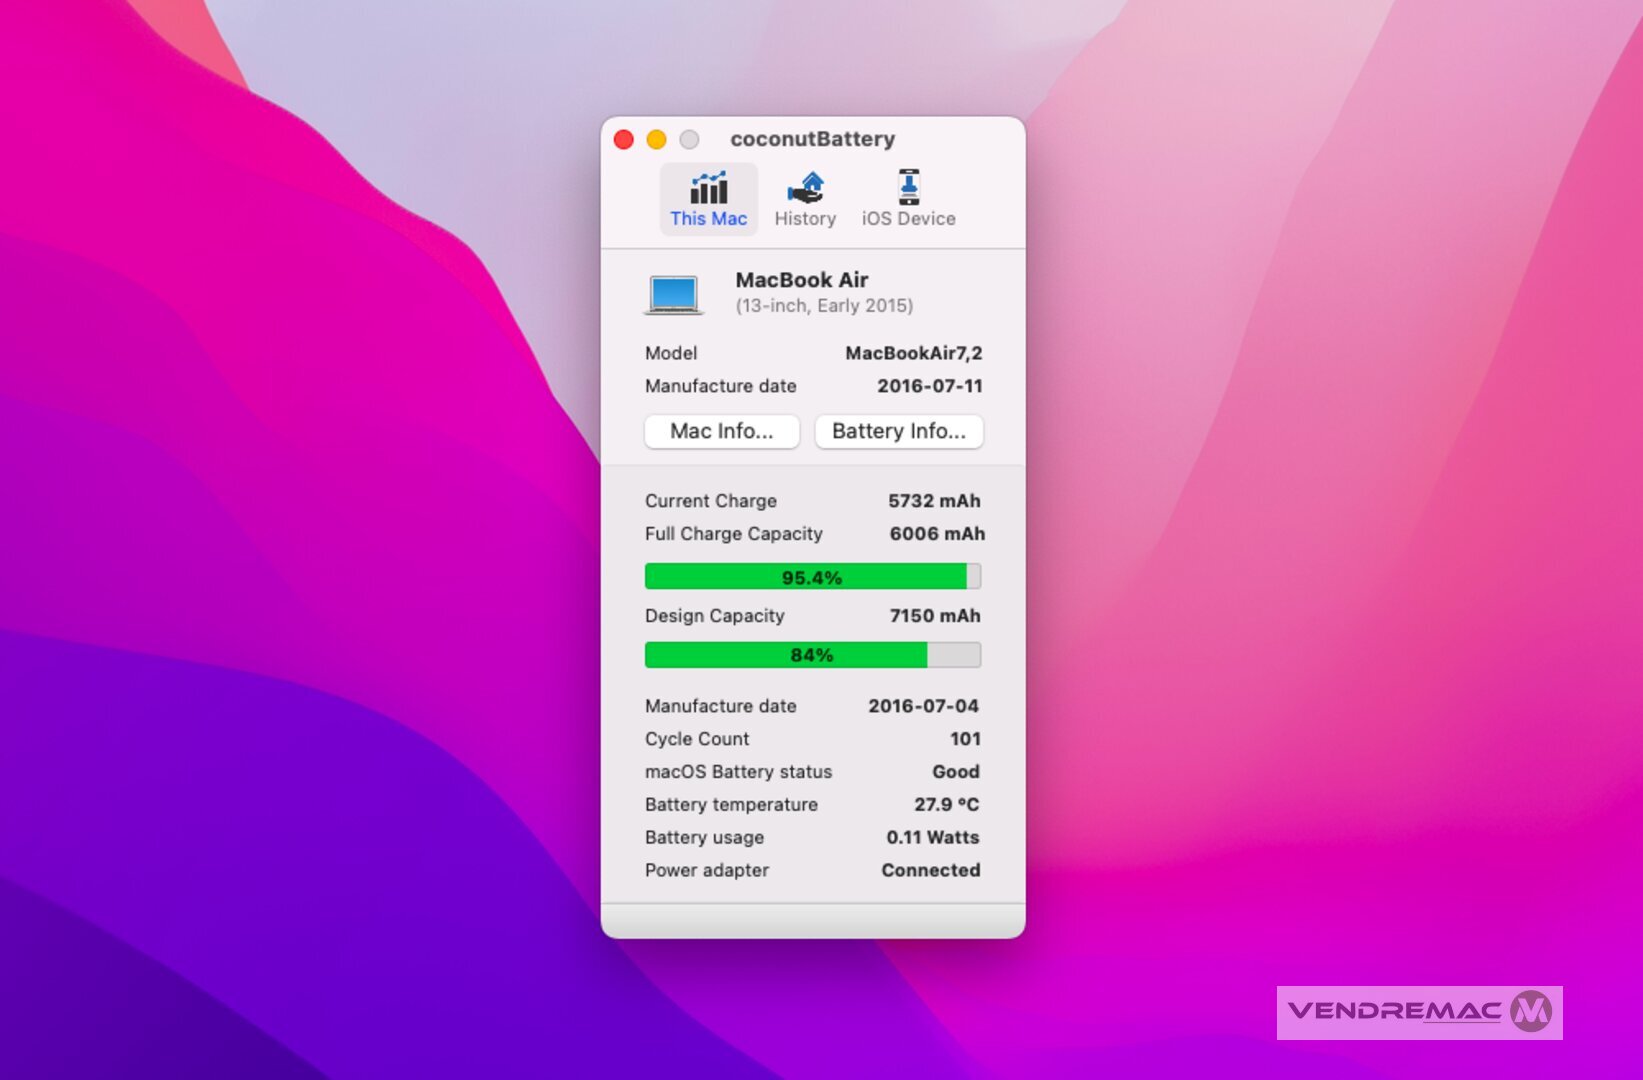Open the Mac Info… dialog
The height and width of the screenshot is (1080, 1643).
[x=721, y=431]
